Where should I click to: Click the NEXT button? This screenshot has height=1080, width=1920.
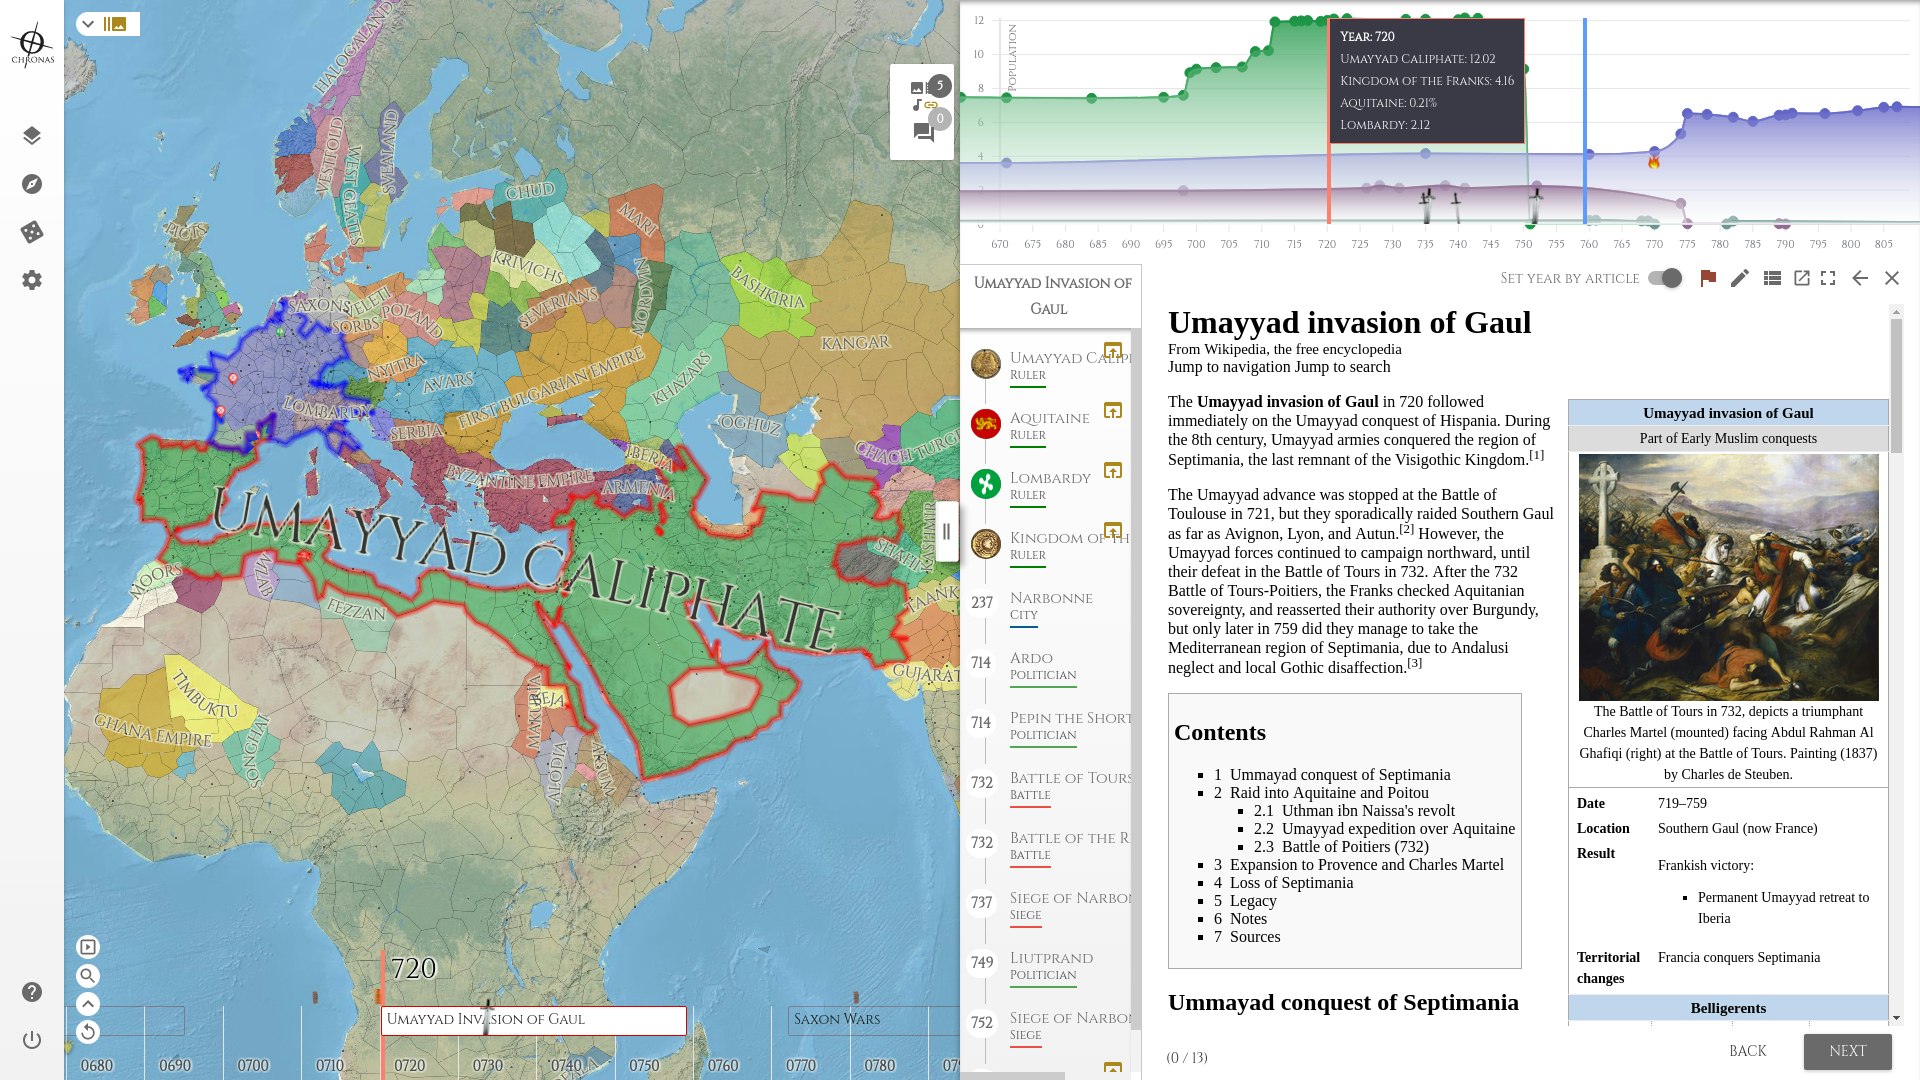click(x=1847, y=1051)
